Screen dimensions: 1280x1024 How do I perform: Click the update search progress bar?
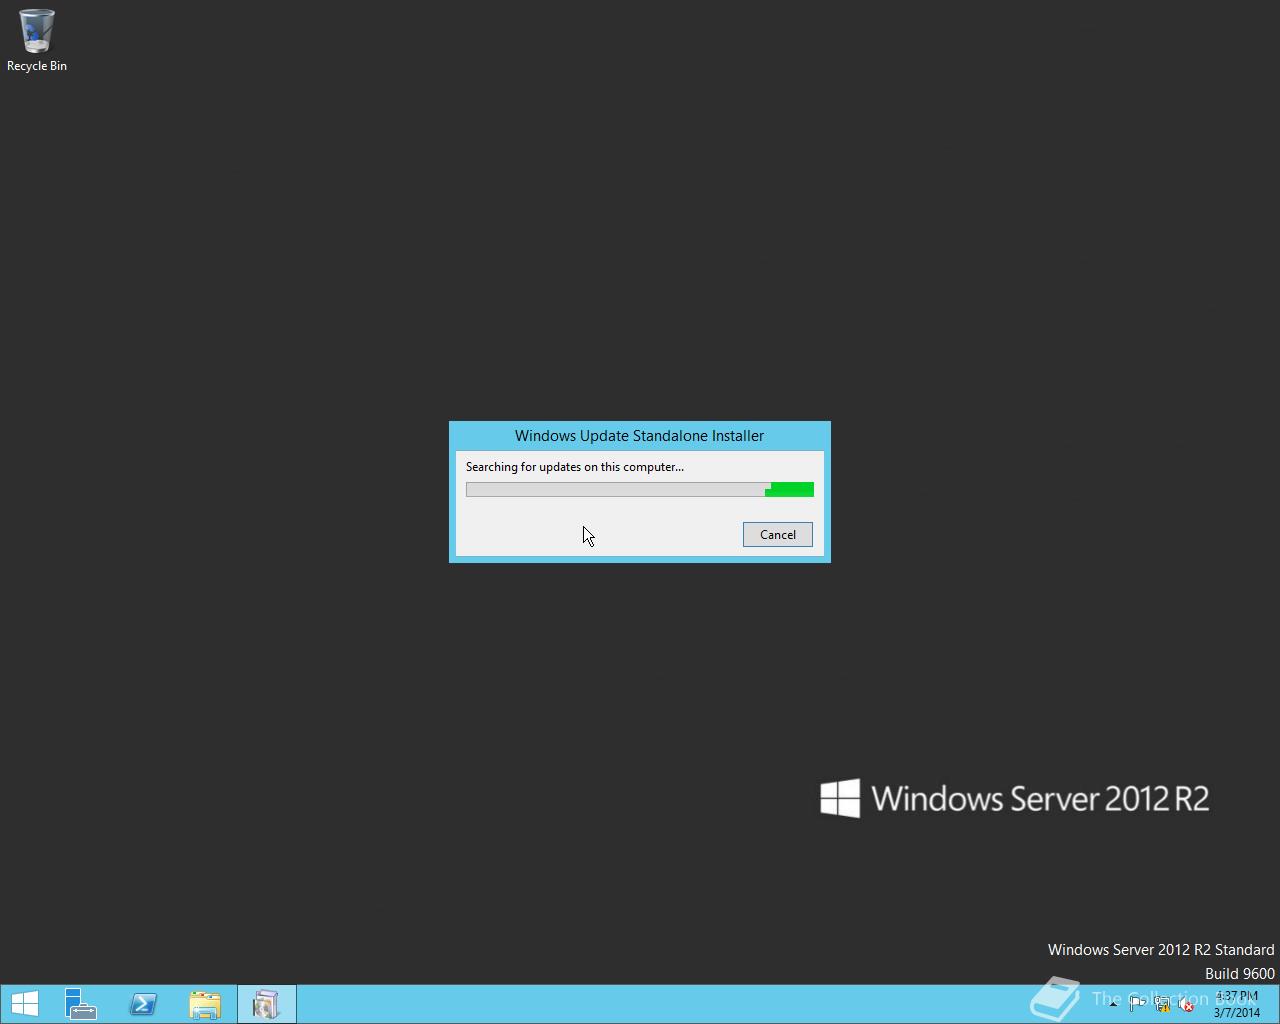pyautogui.click(x=640, y=489)
